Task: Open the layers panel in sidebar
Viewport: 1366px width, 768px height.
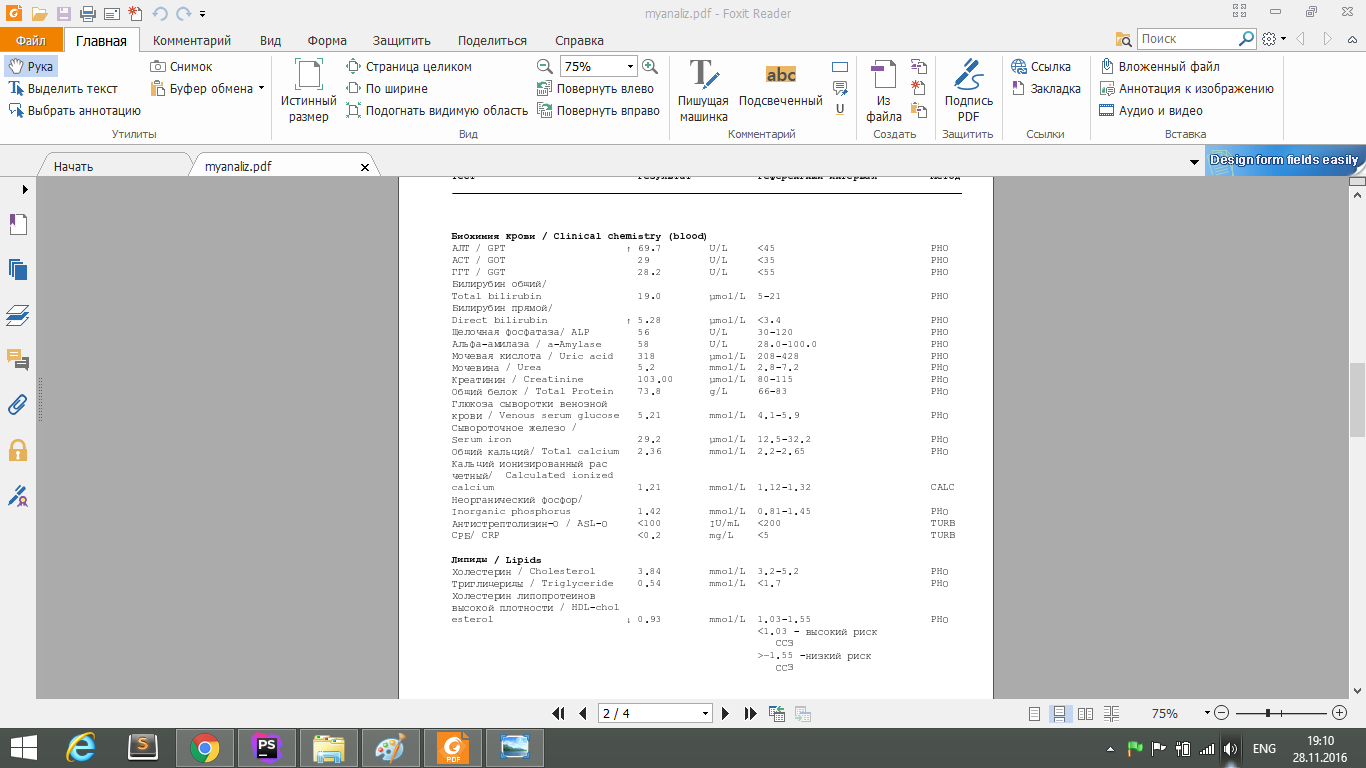Action: click(x=17, y=315)
